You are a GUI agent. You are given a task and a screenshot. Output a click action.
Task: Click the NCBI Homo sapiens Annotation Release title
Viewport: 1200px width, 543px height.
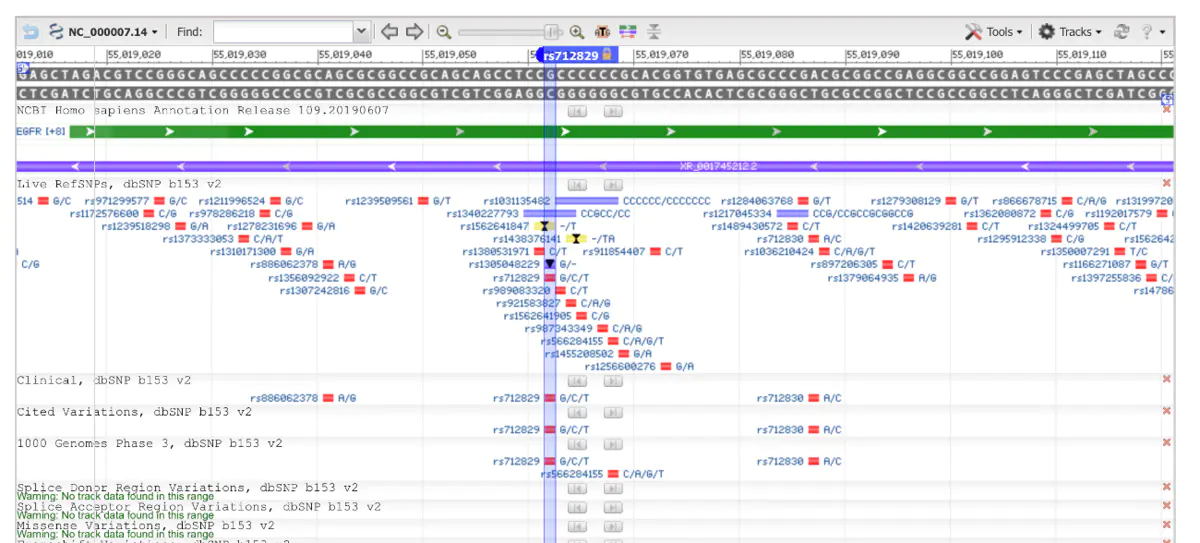pos(203,110)
